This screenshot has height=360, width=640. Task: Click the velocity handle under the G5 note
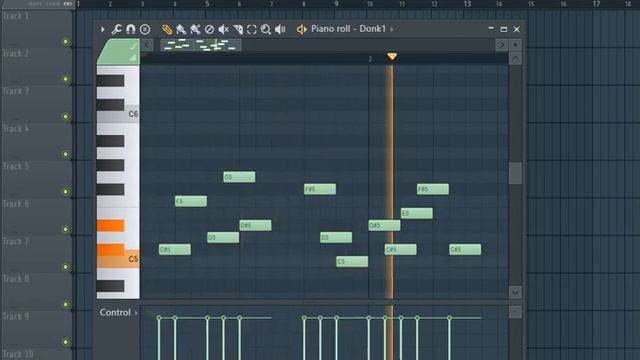point(223,318)
